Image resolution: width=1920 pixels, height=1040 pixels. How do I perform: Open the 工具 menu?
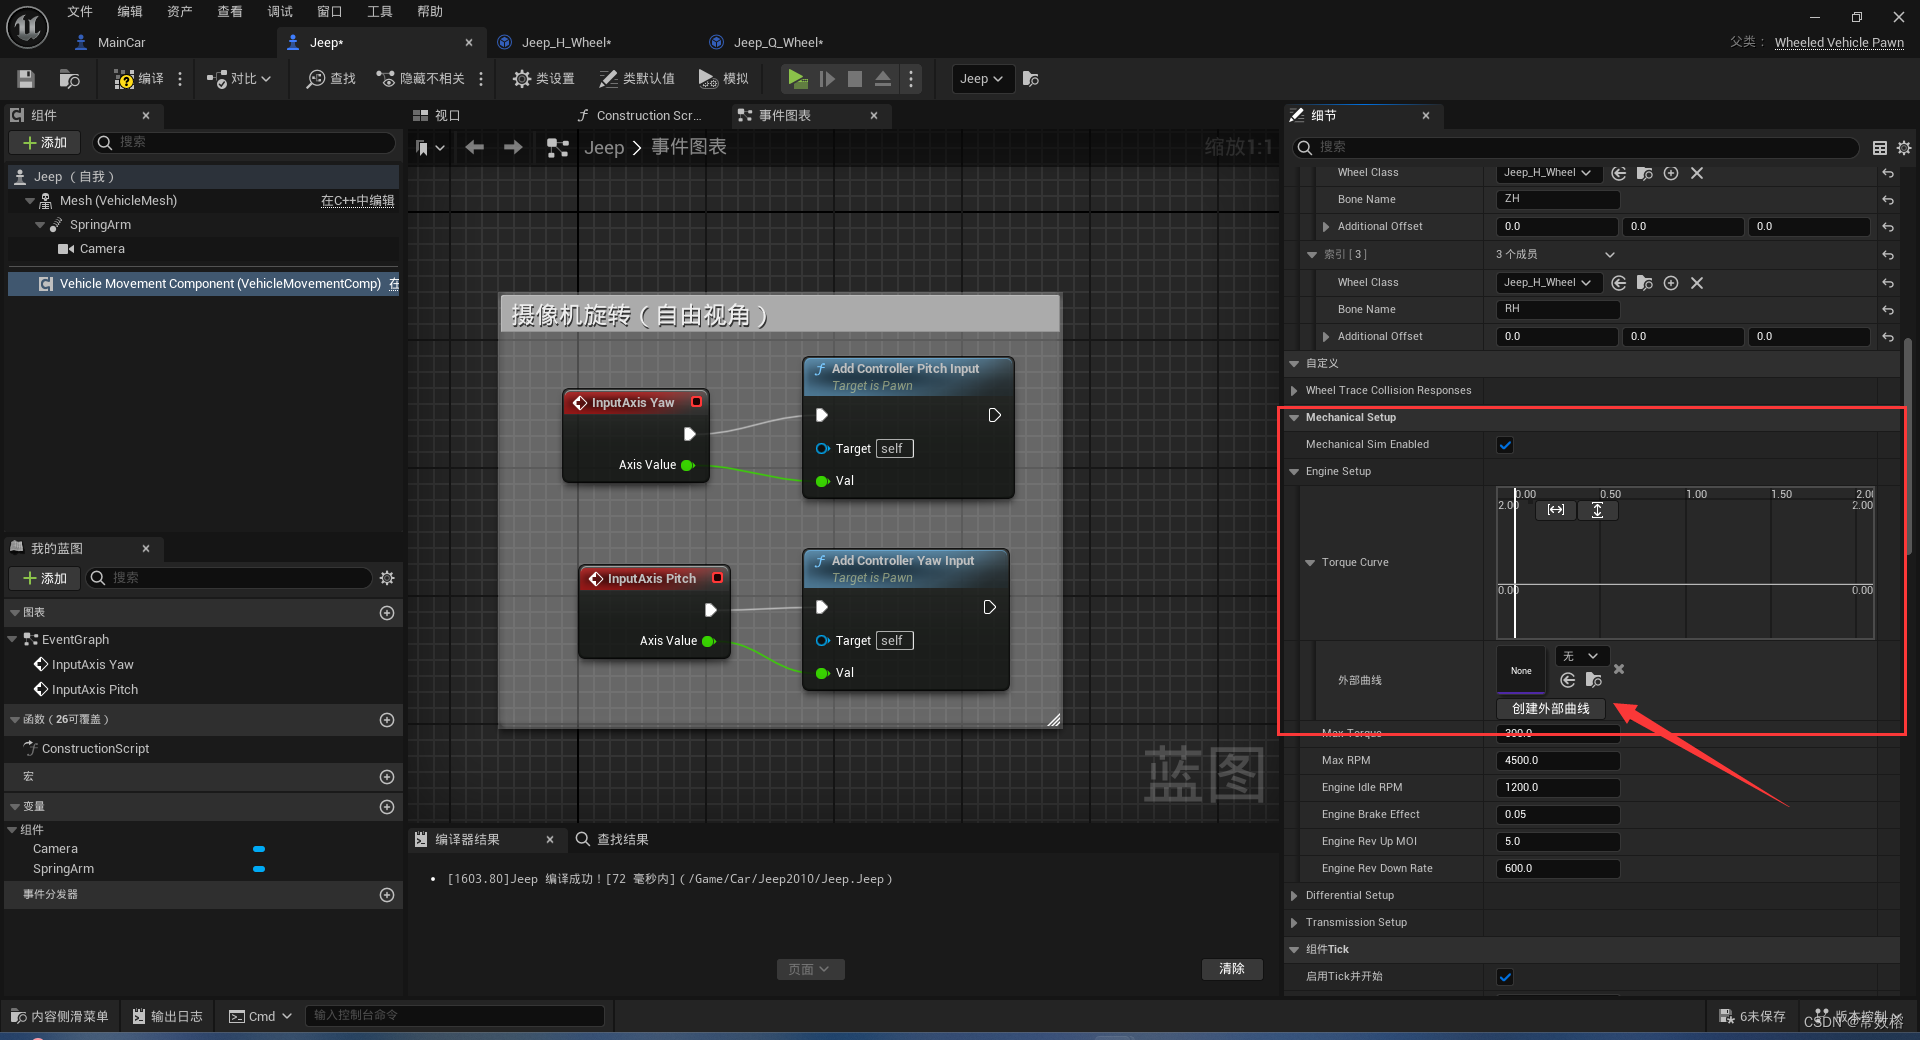(380, 12)
